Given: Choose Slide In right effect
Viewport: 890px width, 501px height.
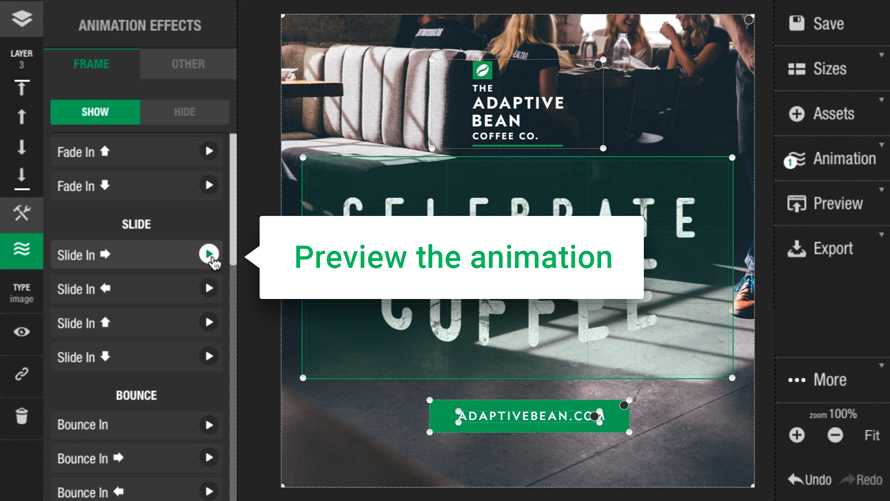Looking at the screenshot, I should [x=136, y=255].
